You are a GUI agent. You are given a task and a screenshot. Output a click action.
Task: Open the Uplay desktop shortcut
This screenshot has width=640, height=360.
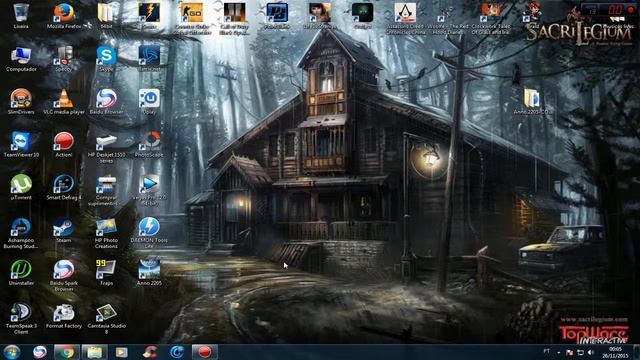149,102
